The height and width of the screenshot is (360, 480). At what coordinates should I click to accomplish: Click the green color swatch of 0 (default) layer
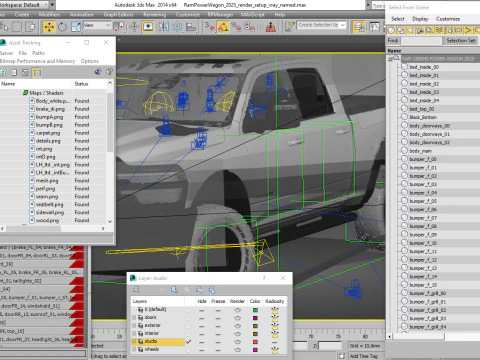(255, 310)
